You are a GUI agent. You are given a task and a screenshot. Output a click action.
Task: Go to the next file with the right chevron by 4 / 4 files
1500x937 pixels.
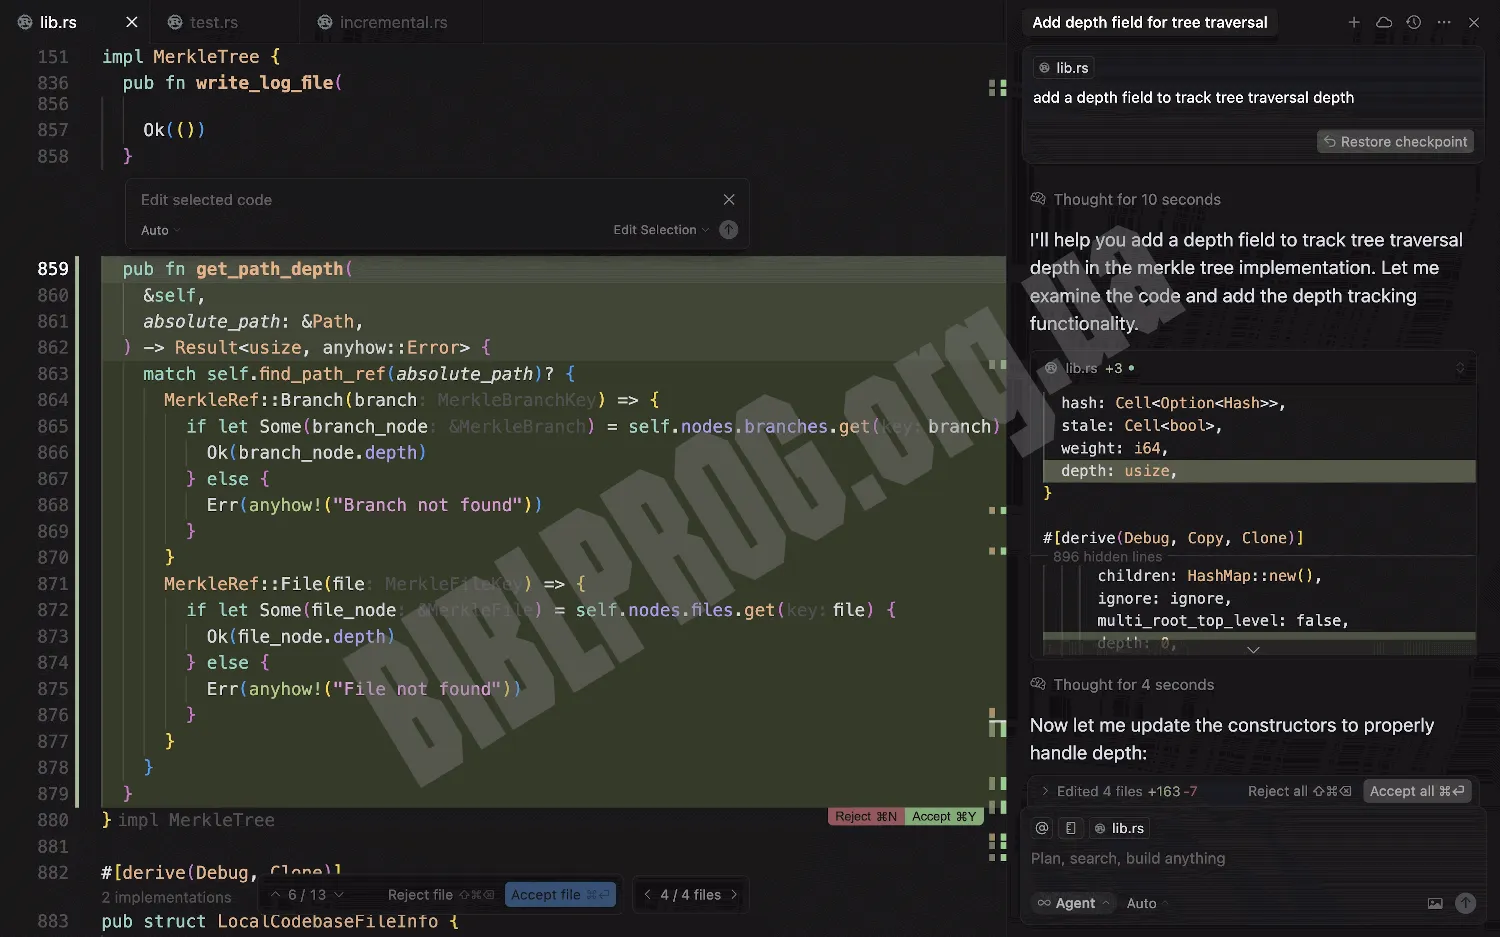734,895
